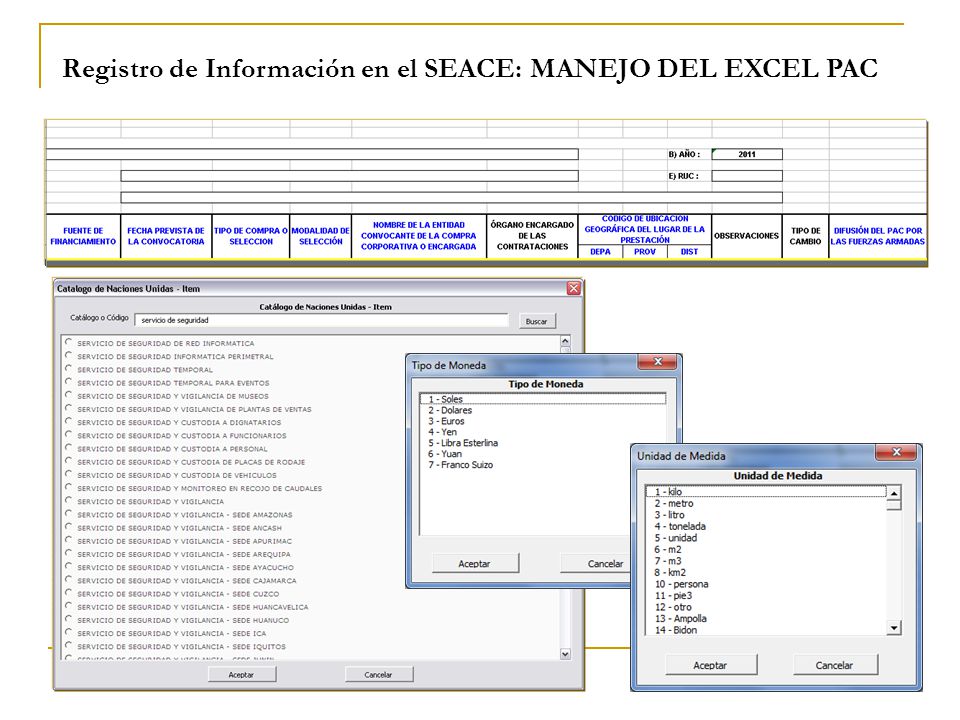Click DEPA sub-header cell

pyautogui.click(x=600, y=252)
